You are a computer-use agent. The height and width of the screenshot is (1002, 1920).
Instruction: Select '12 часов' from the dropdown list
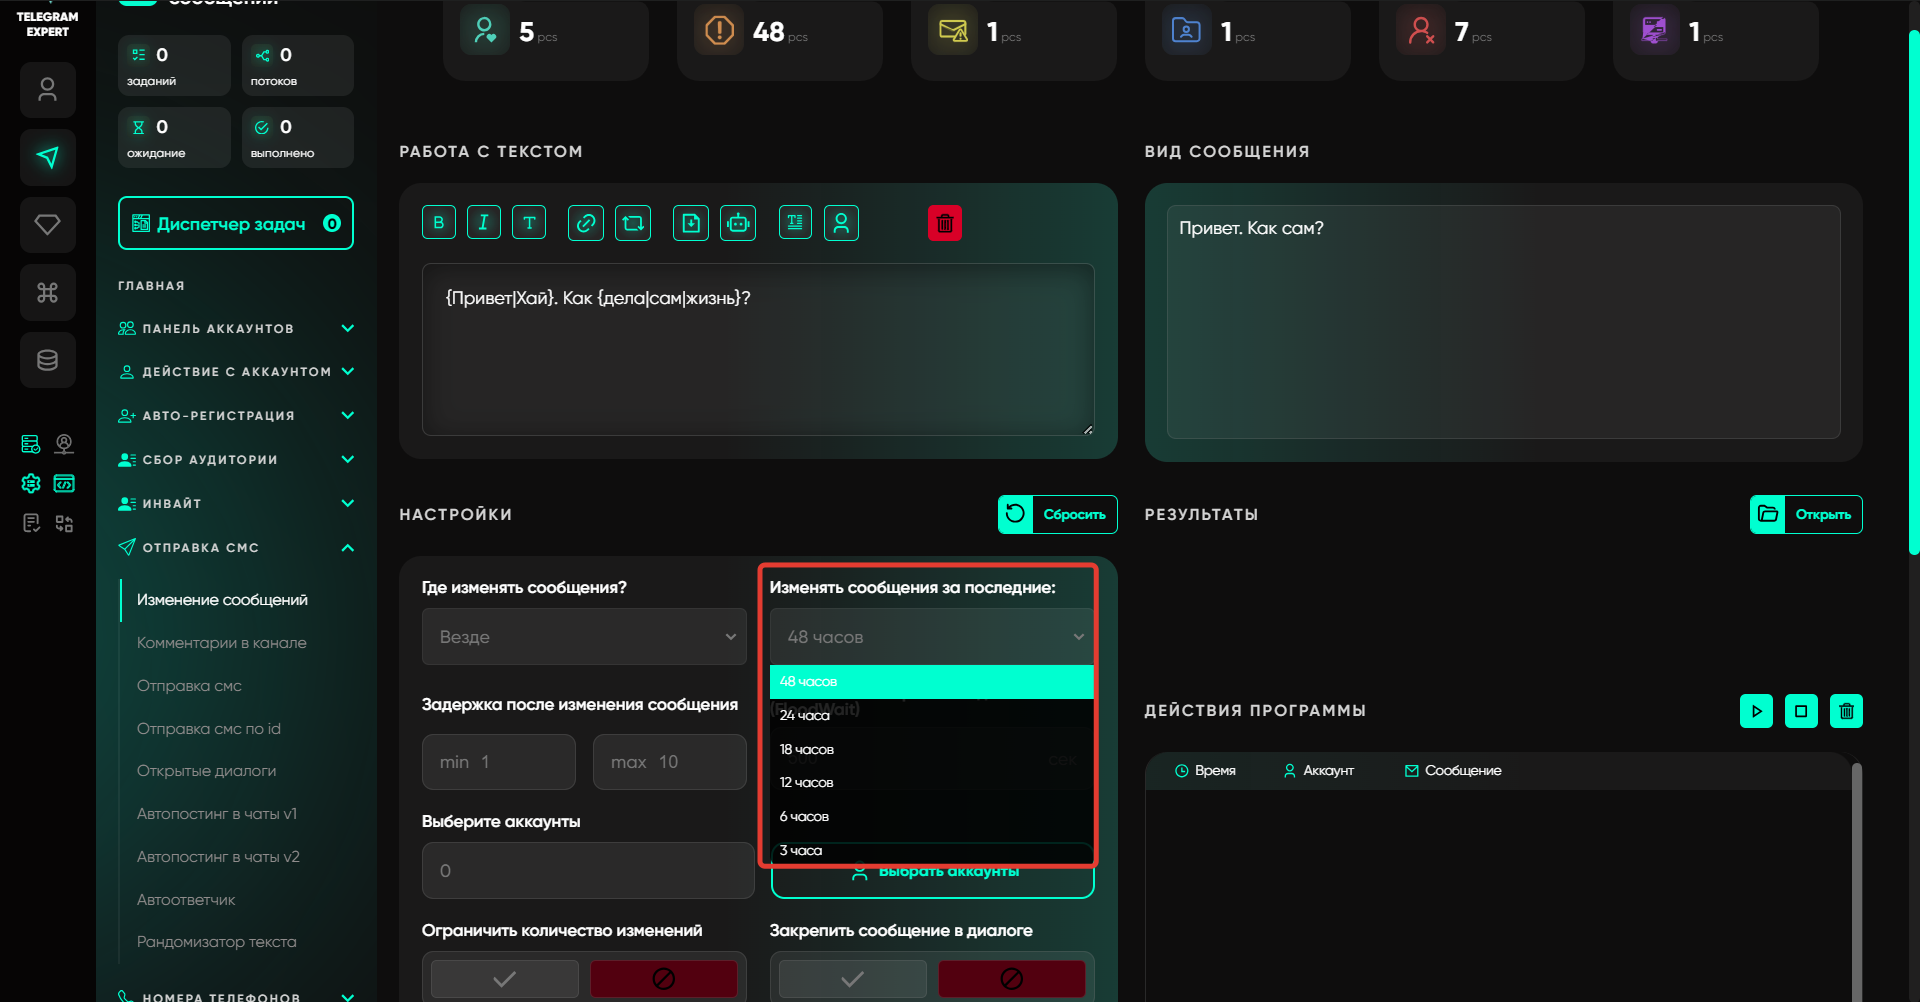coord(807,783)
